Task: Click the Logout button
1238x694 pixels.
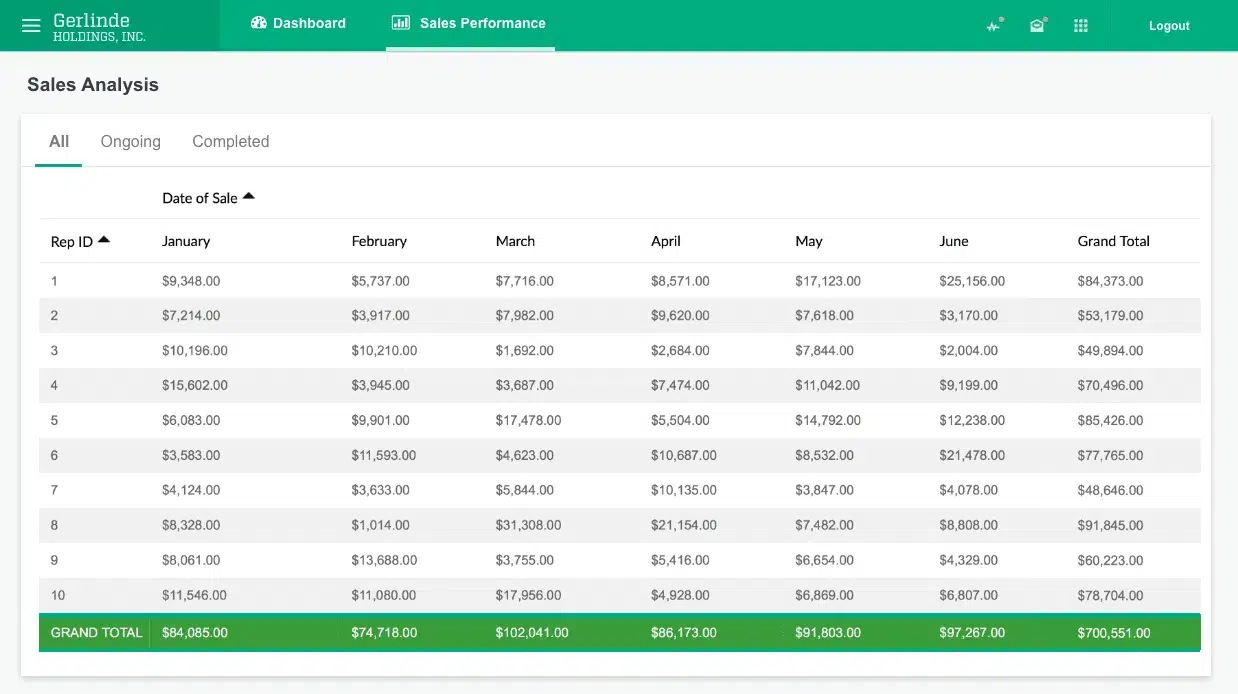Action: point(1168,26)
